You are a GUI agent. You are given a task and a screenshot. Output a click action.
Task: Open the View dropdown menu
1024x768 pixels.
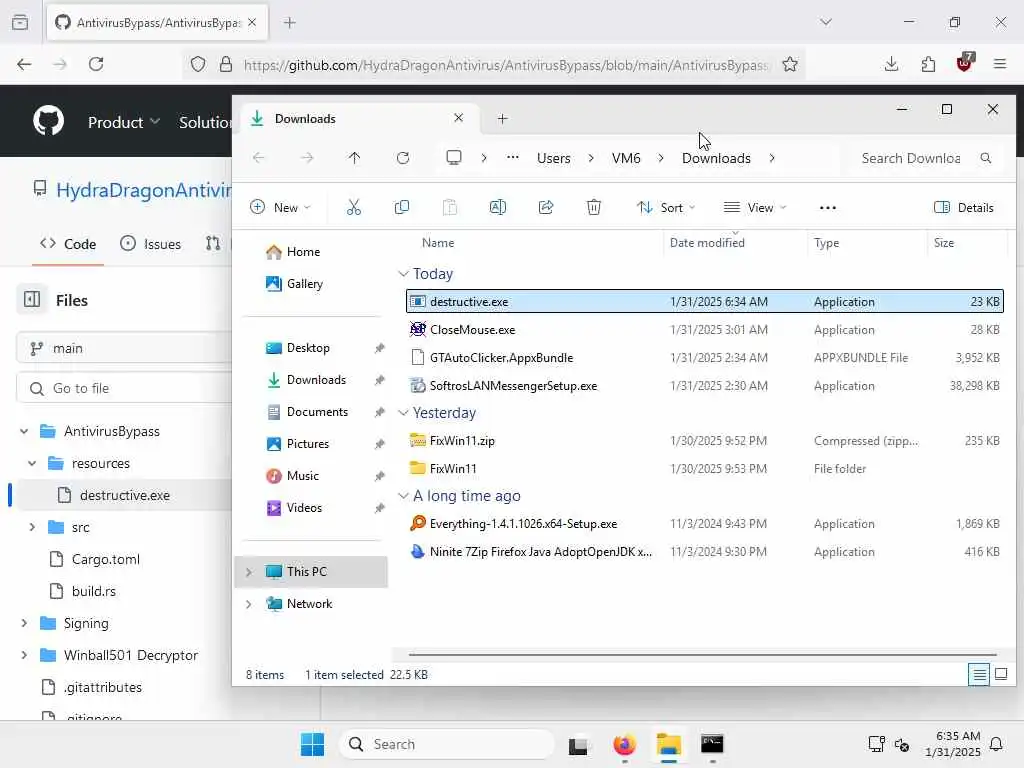(x=755, y=208)
